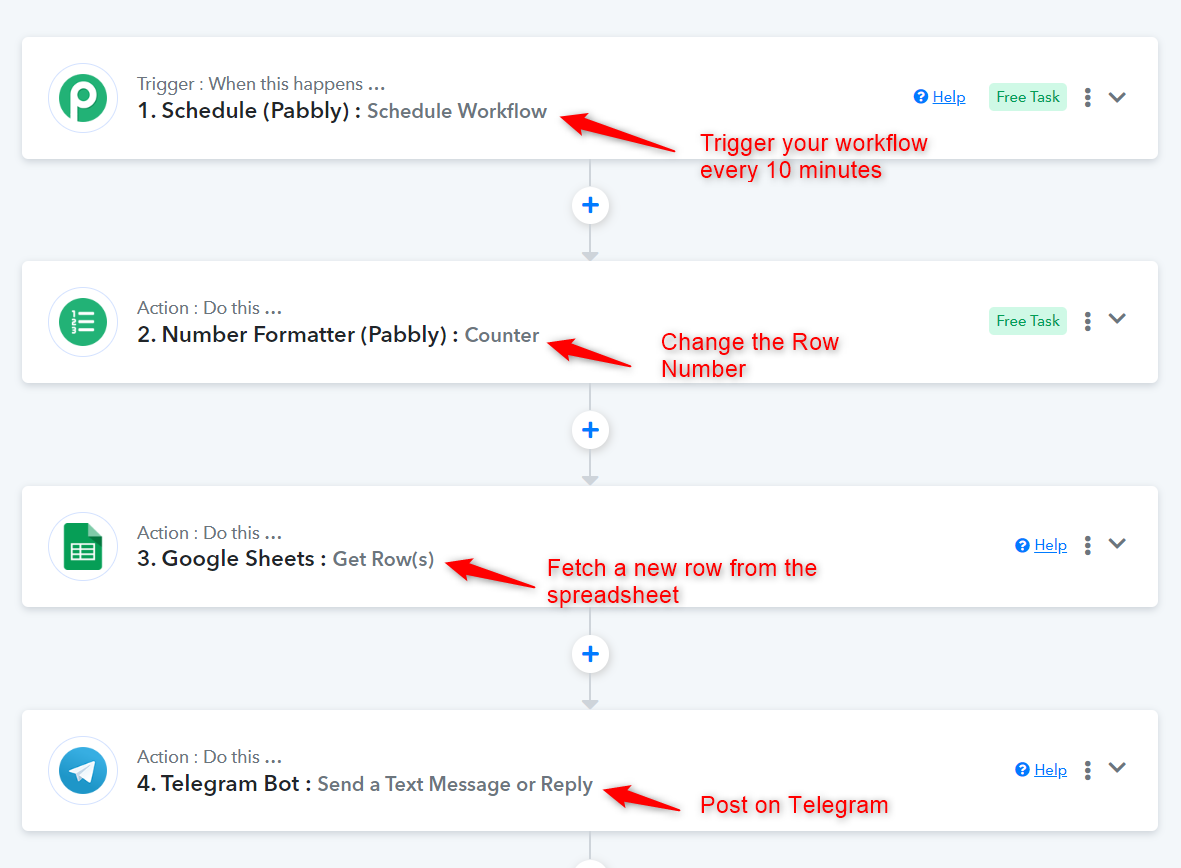This screenshot has width=1181, height=868.
Task: Expand the Google Sheets Get Row(s) step
Action: [1118, 545]
